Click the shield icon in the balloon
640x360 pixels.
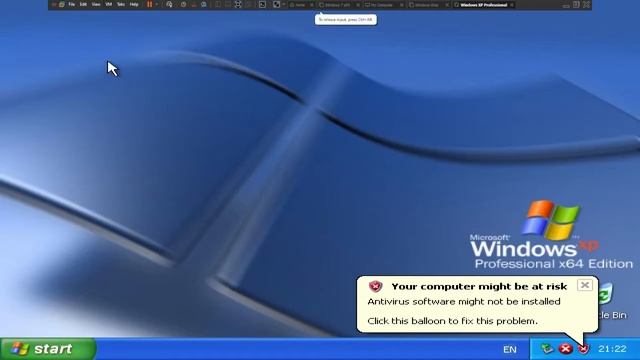pos(376,286)
